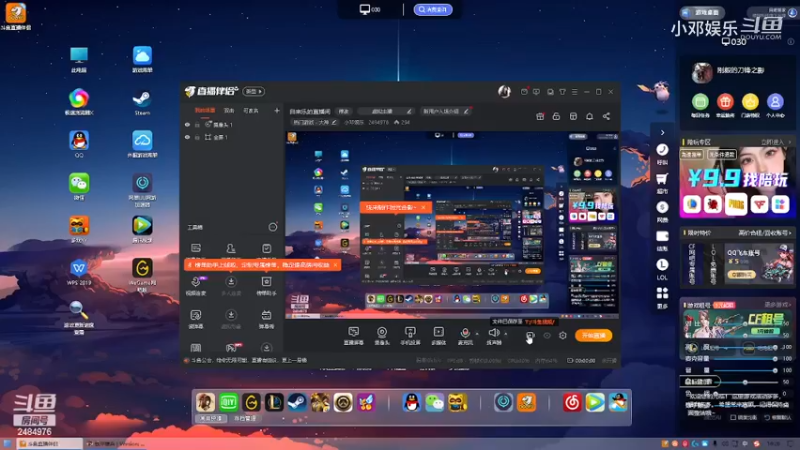Open personal center purple icon
800x450 pixels.
pyautogui.click(x=775, y=106)
